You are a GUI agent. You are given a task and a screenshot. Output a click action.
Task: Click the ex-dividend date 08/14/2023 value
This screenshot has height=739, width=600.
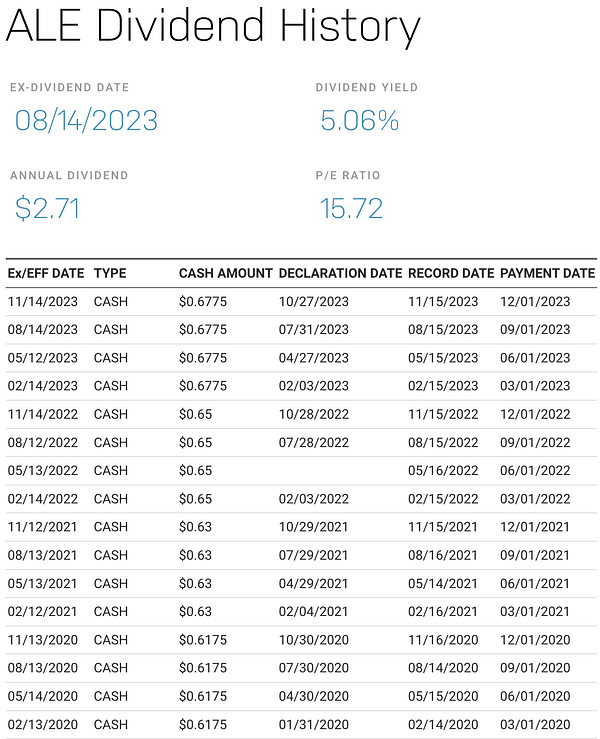[86, 121]
